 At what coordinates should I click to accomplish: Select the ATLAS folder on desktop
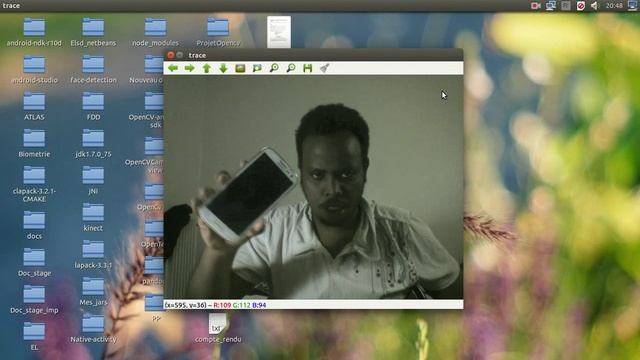(x=34, y=107)
